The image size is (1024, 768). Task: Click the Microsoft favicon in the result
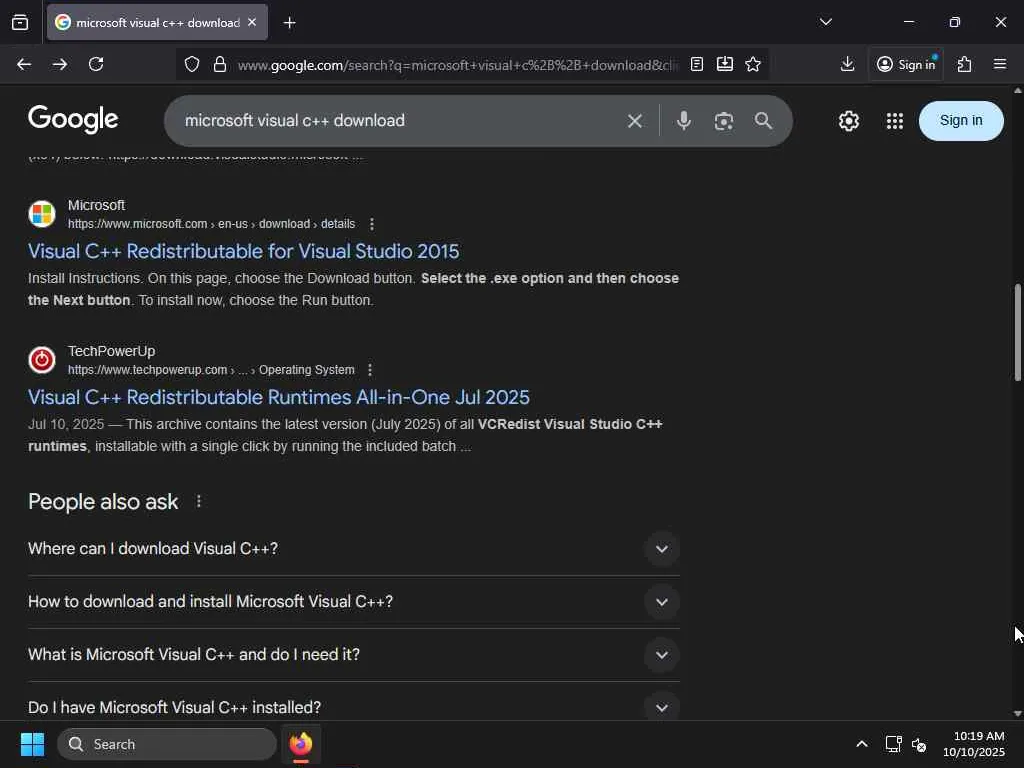tap(42, 214)
